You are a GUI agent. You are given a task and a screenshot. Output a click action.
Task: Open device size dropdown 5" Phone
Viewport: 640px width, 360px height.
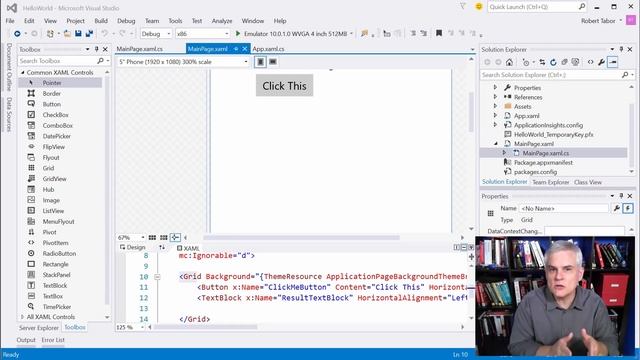[x=183, y=62]
